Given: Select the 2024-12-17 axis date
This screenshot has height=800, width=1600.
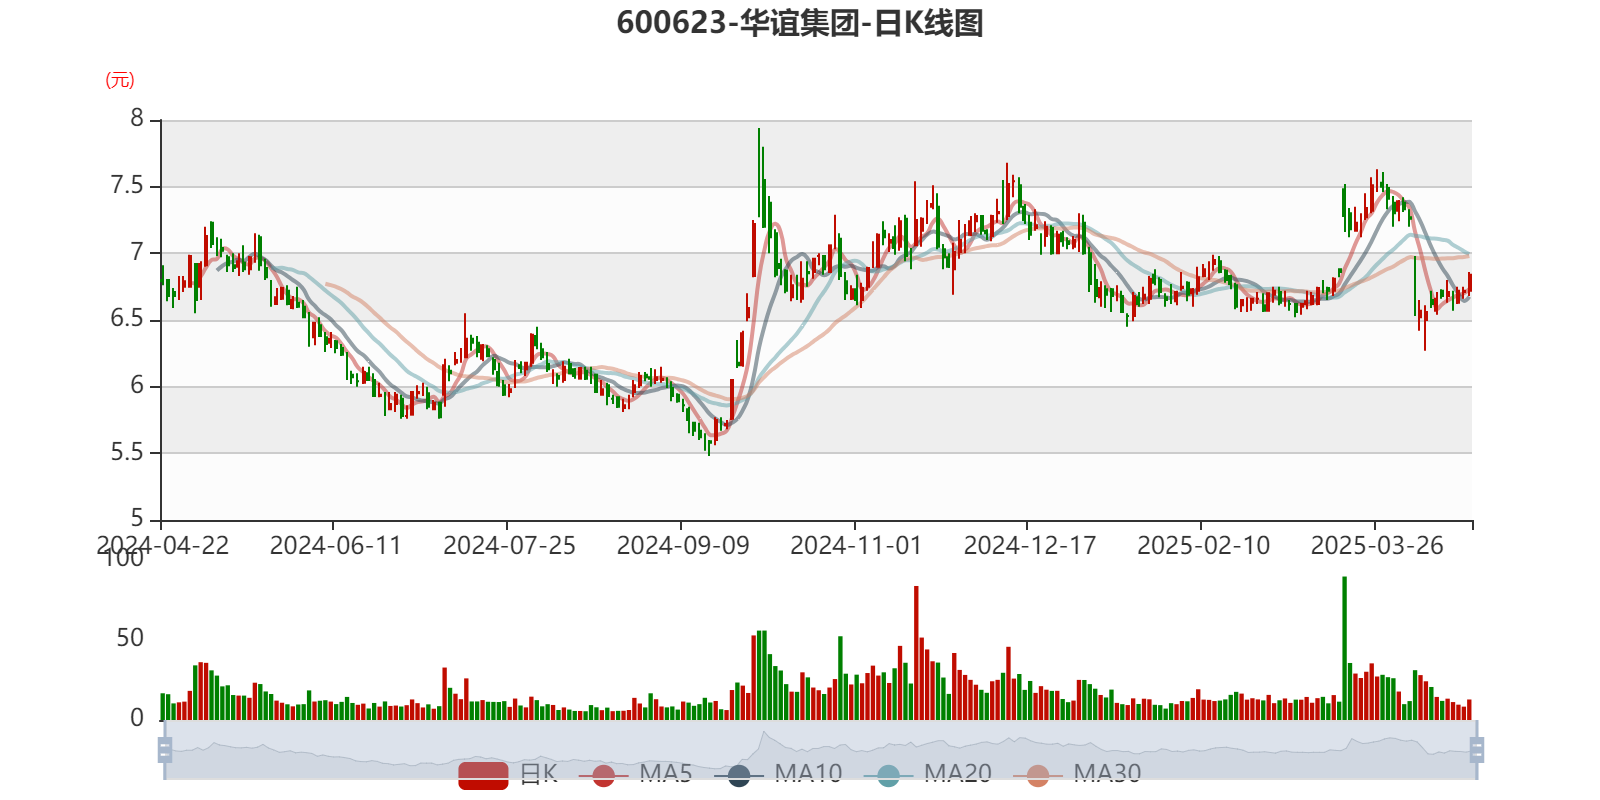Looking at the screenshot, I should click(x=1030, y=546).
